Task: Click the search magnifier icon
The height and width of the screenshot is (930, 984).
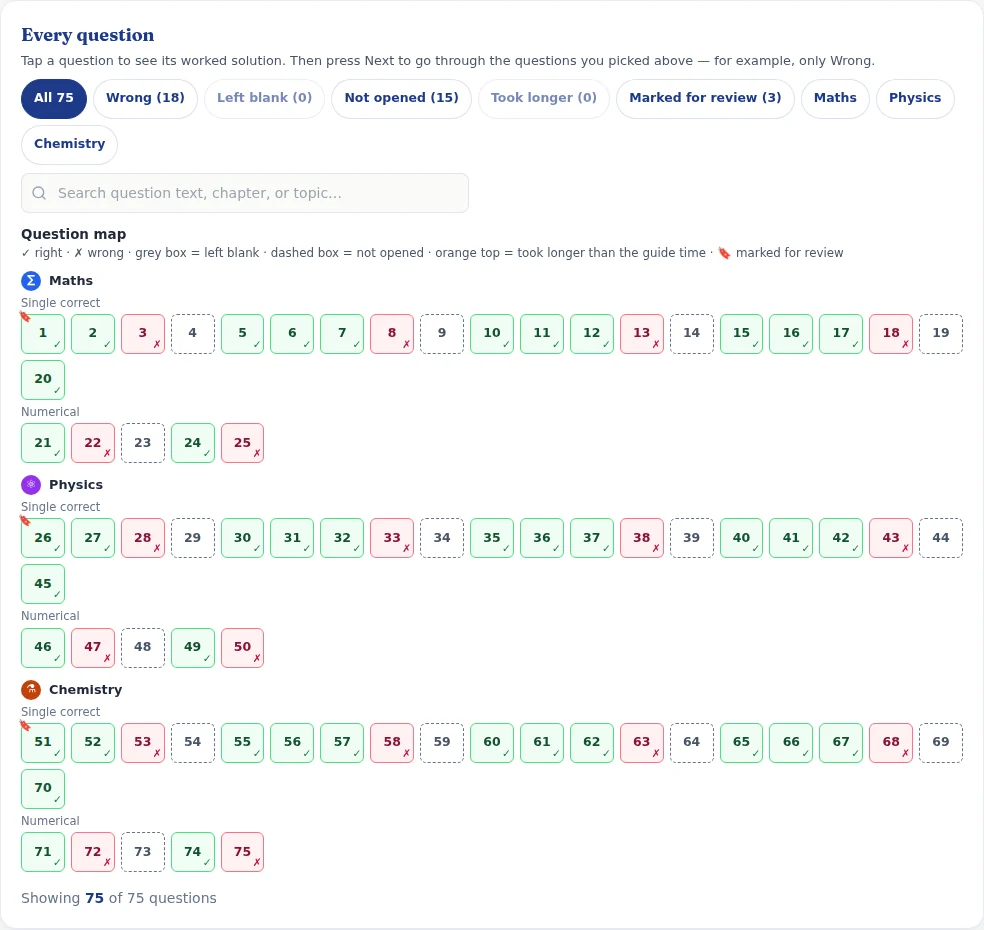Action: coord(39,193)
